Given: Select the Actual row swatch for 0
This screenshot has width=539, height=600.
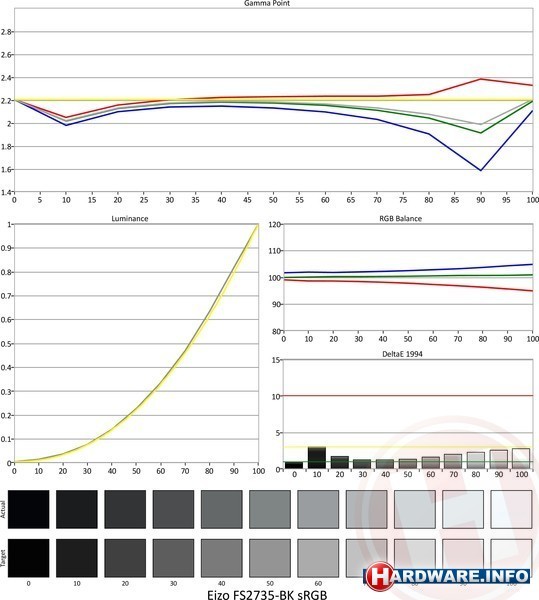Looking at the screenshot, I should 28,509.
